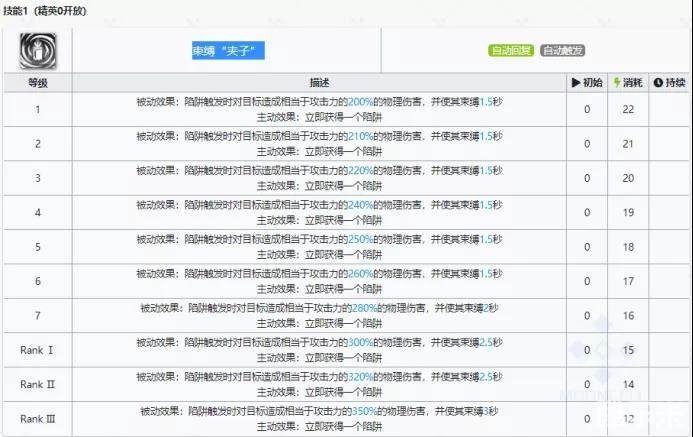Viewport: 693px width, 437px height.
Task: Click the play triangle icon beside 初始
Action: [x=576, y=82]
